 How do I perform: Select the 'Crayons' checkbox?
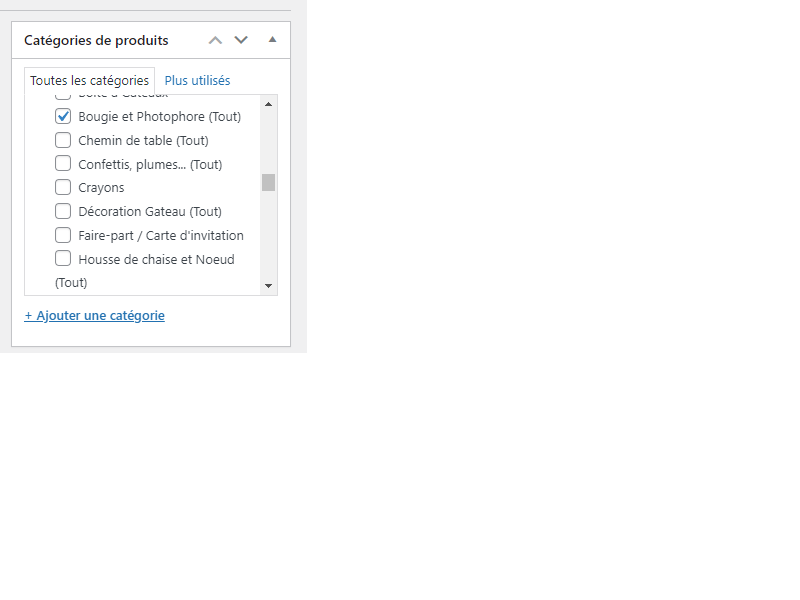[64, 187]
